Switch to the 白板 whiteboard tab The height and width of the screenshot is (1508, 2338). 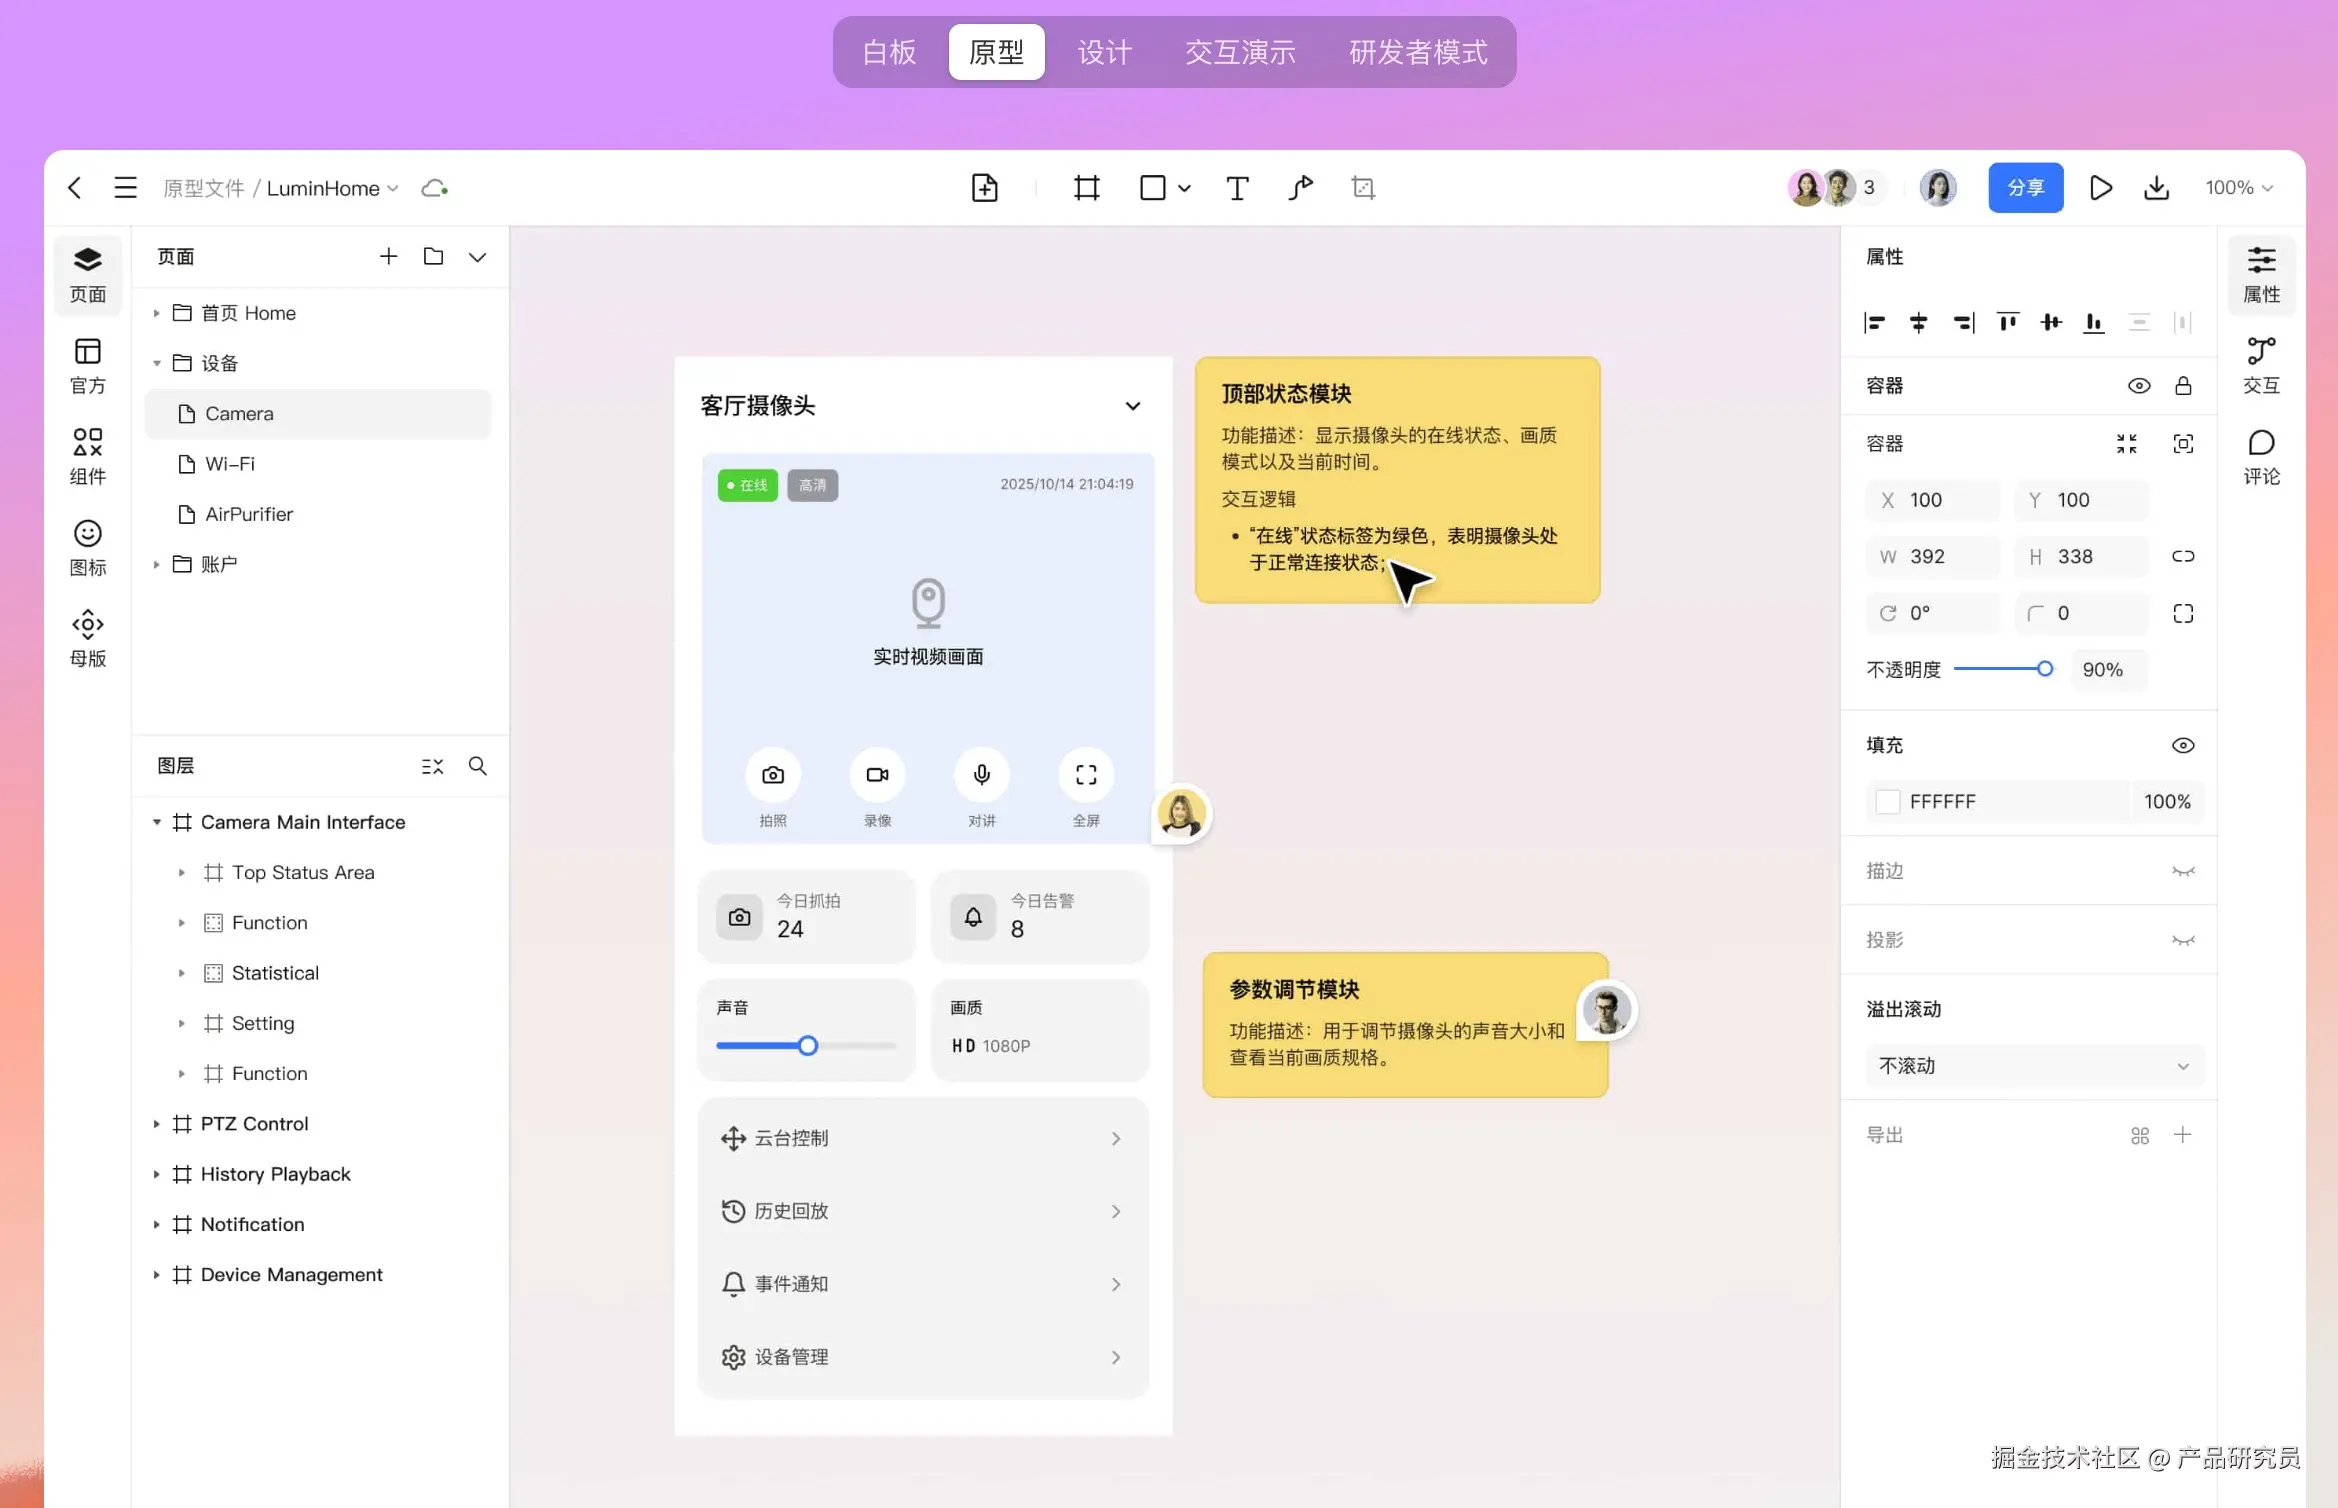(889, 52)
